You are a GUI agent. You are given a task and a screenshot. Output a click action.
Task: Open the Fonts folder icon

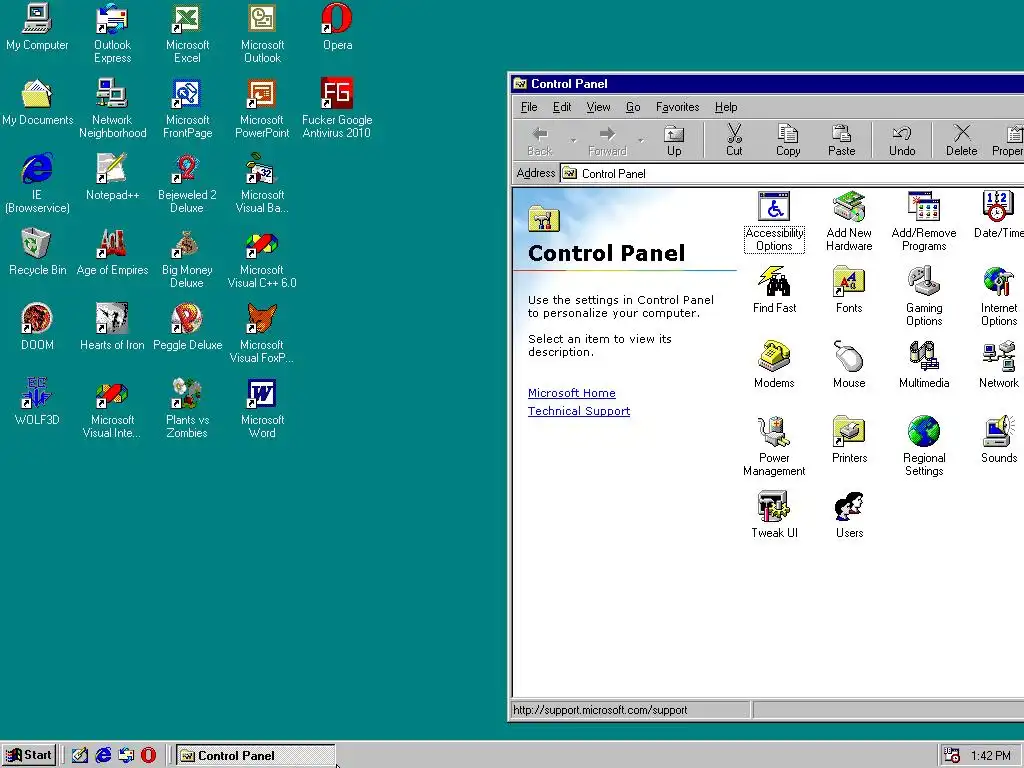[849, 289]
